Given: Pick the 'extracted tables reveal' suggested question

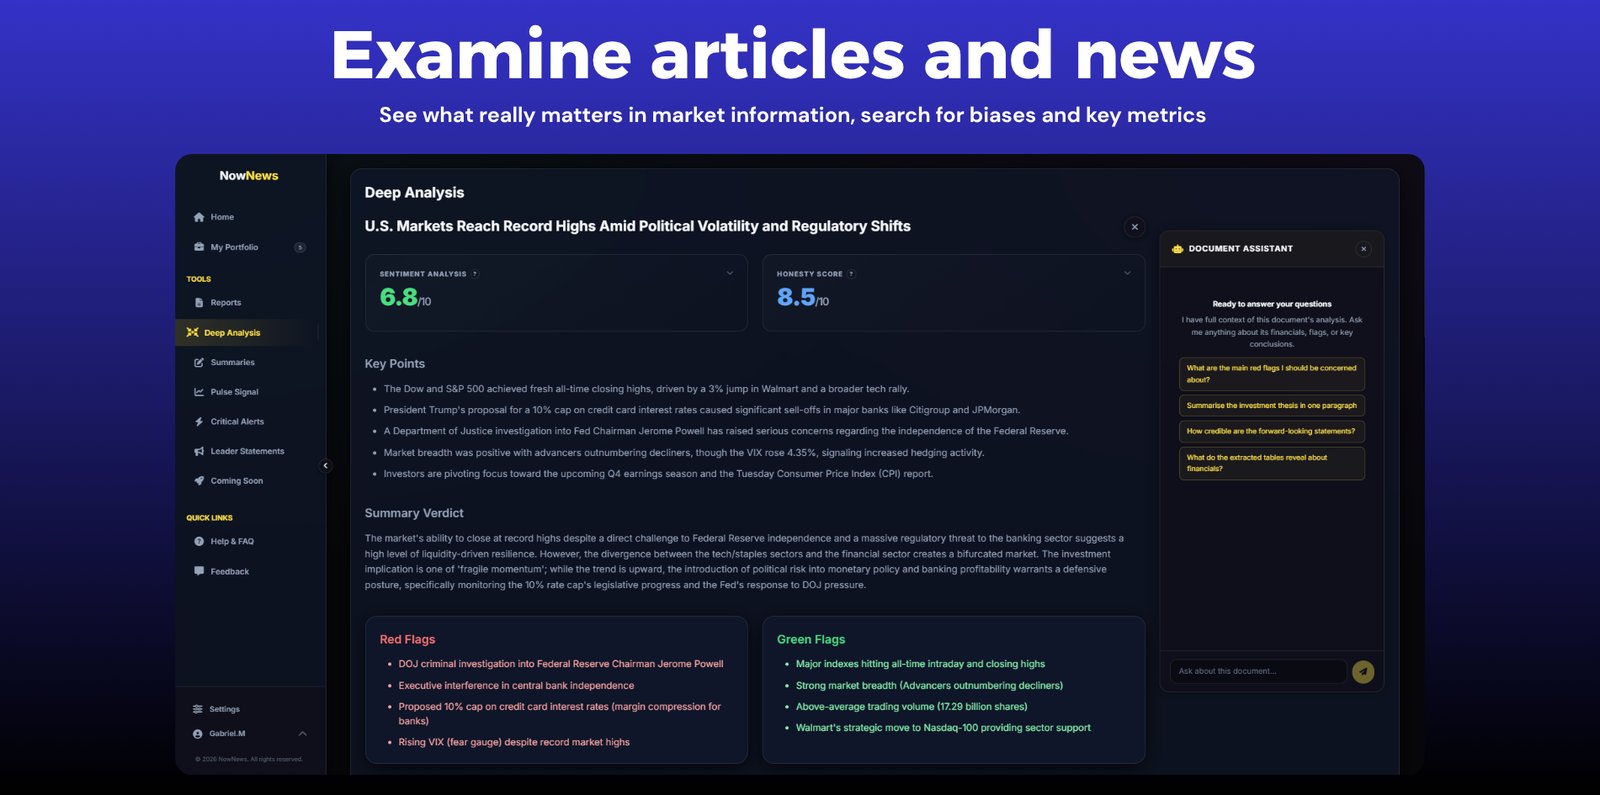Looking at the screenshot, I should 1272,463.
